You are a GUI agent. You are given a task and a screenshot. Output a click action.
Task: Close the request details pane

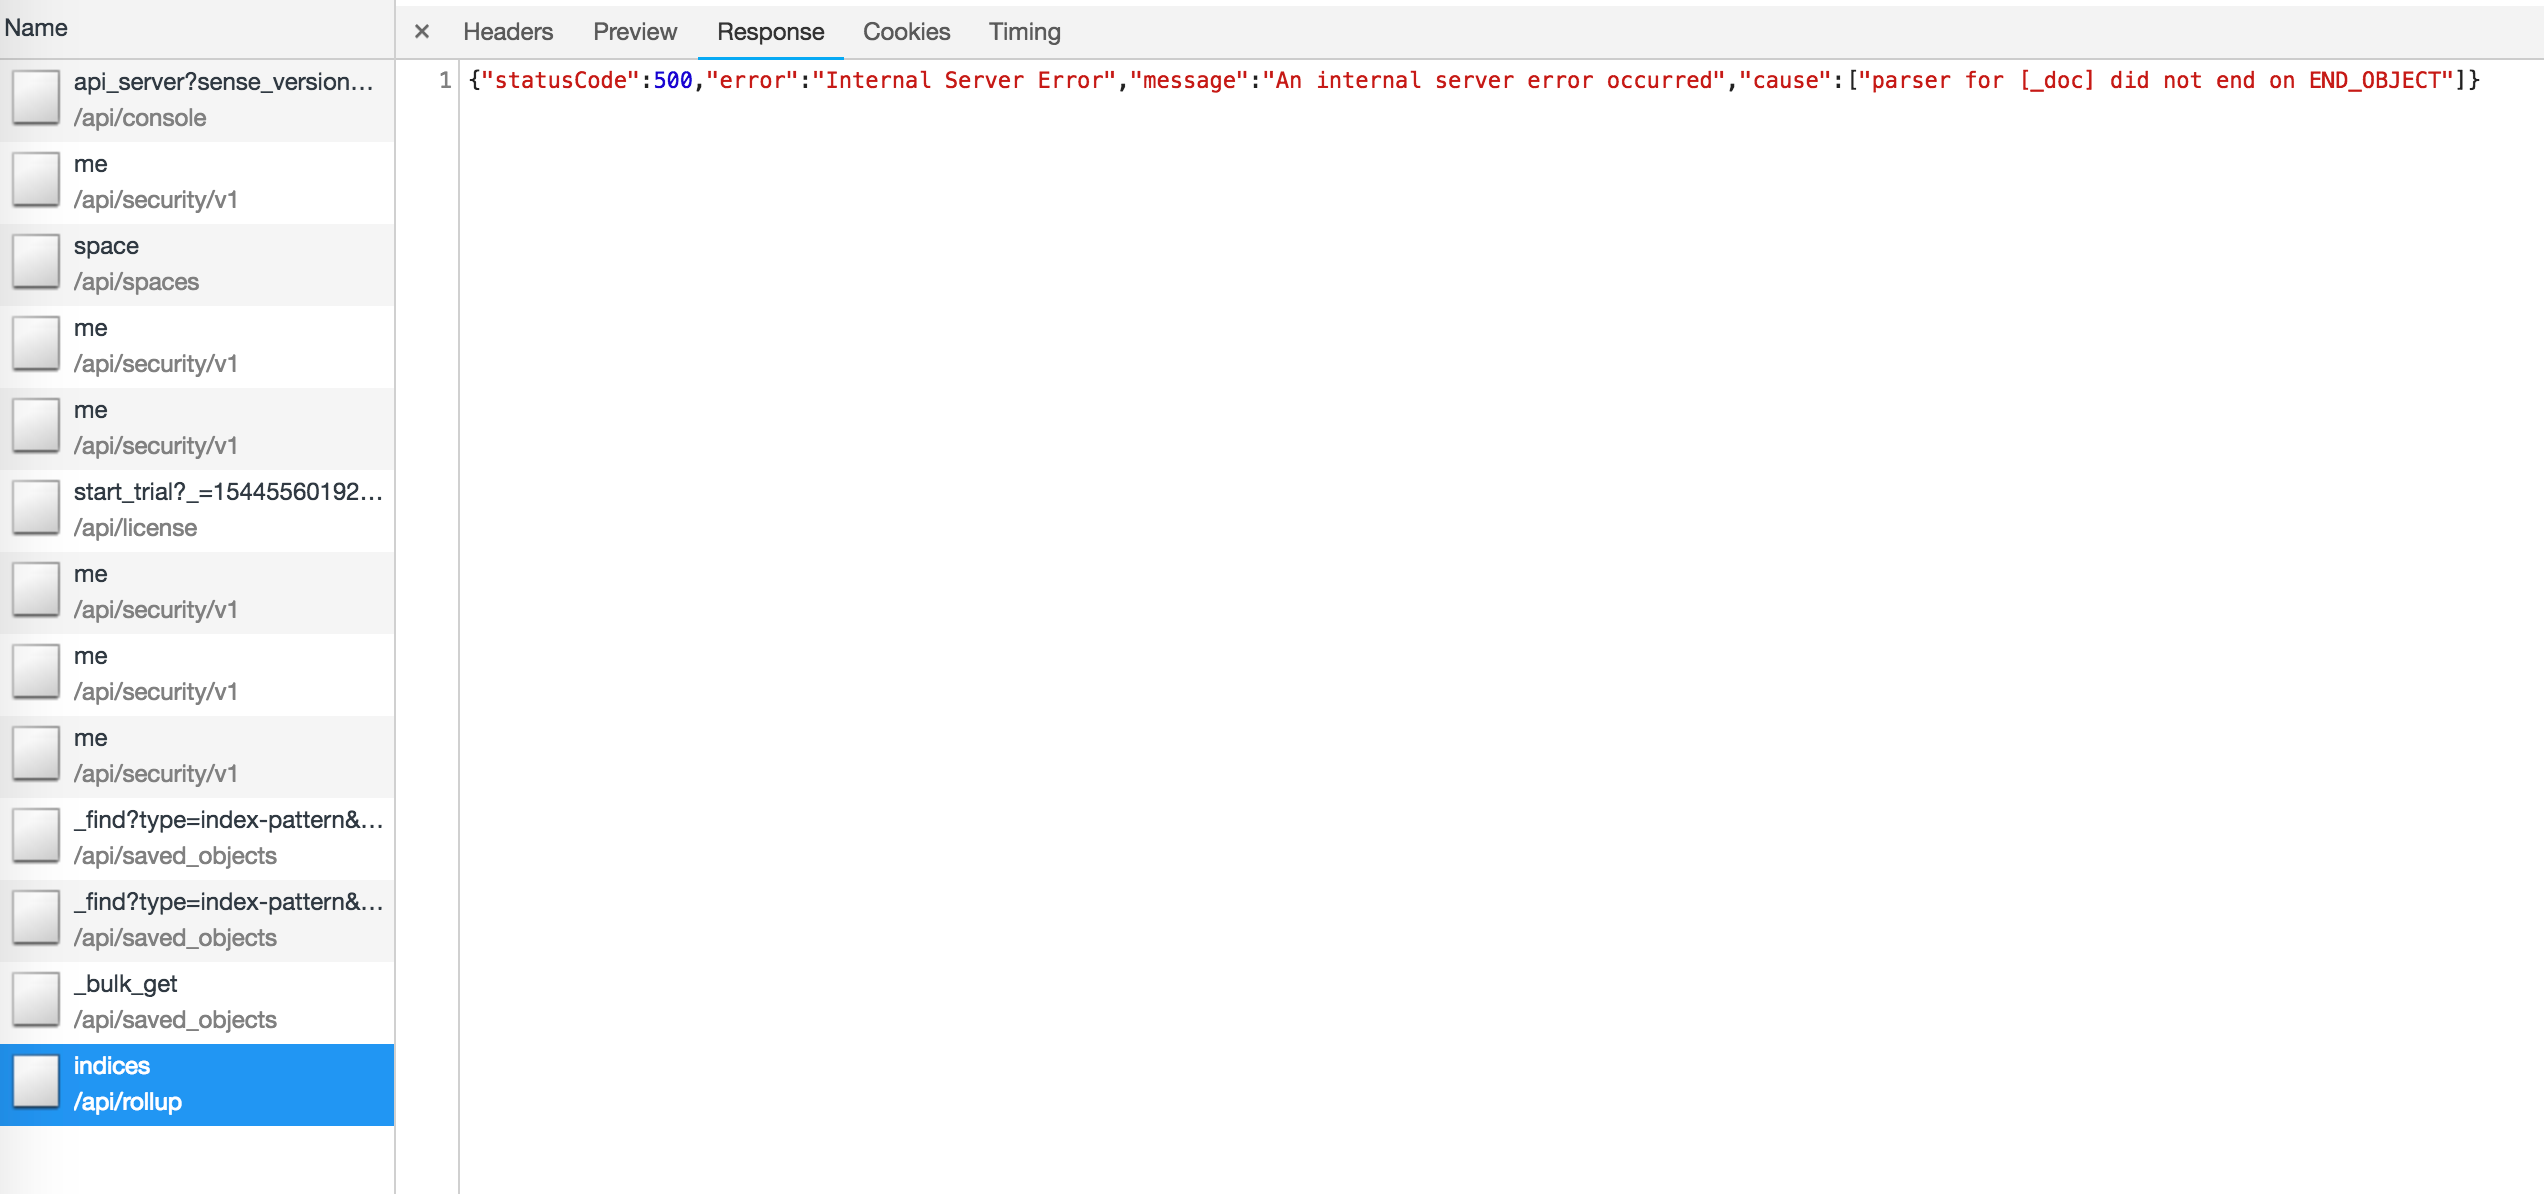pos(421,31)
